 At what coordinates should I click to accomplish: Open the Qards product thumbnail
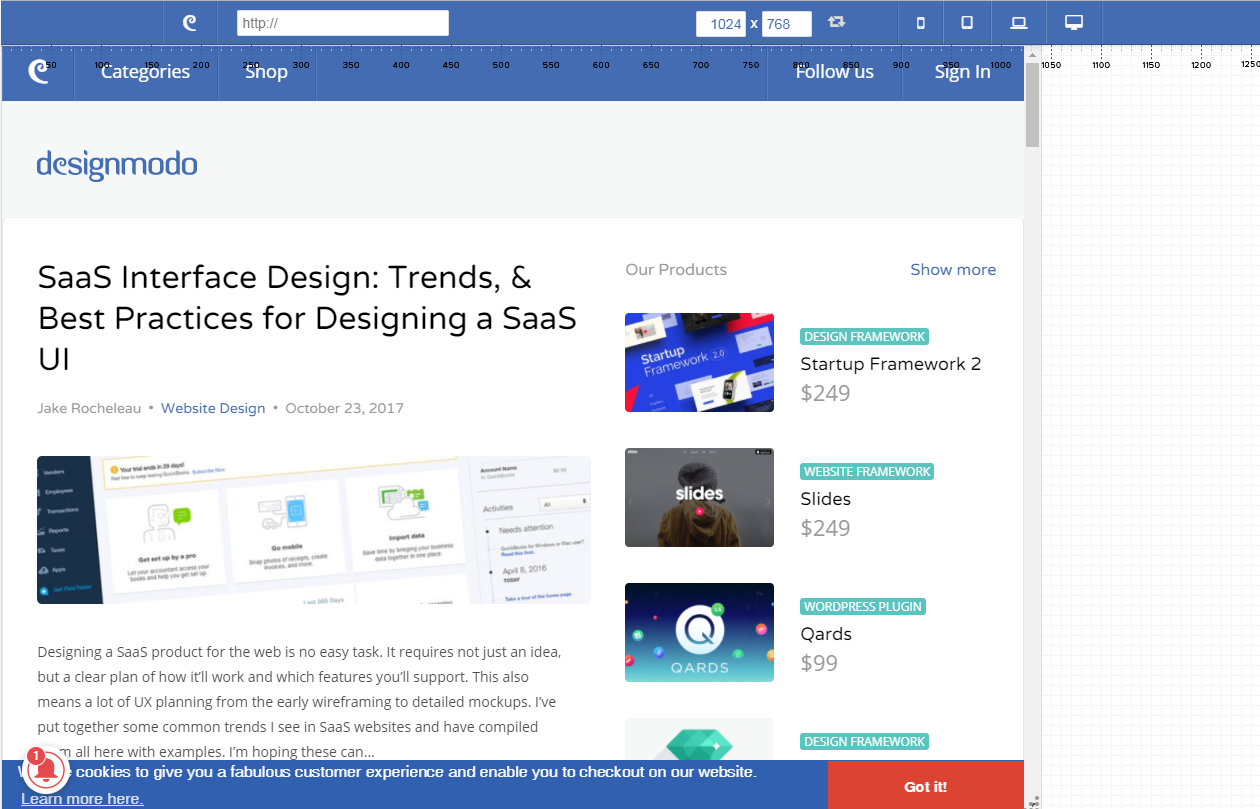pos(699,632)
